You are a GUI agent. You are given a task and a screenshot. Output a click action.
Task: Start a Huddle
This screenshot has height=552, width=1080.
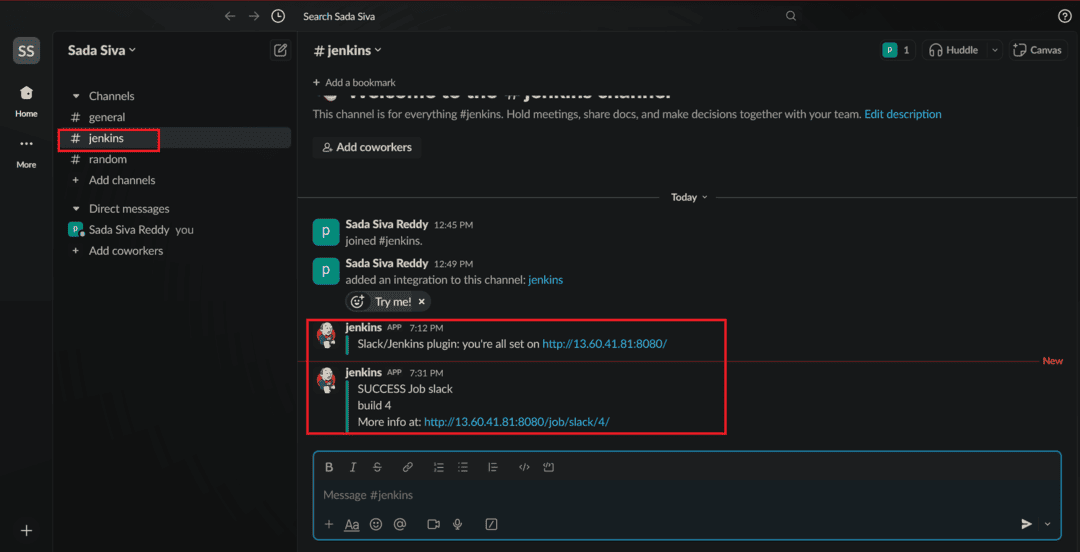[x=955, y=50]
